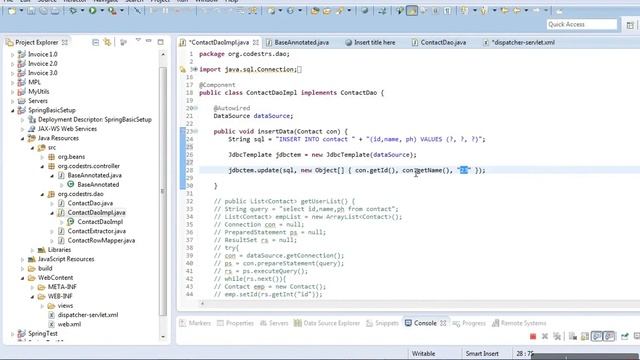Click the Save toolbar icon
Image resolution: width=640 pixels, height=360 pixels.
(x=31, y=11)
